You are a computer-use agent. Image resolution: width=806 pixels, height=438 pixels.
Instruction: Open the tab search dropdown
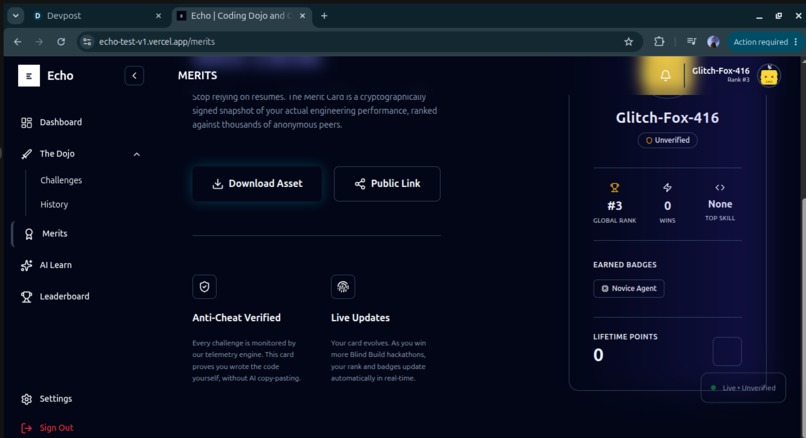pos(15,16)
